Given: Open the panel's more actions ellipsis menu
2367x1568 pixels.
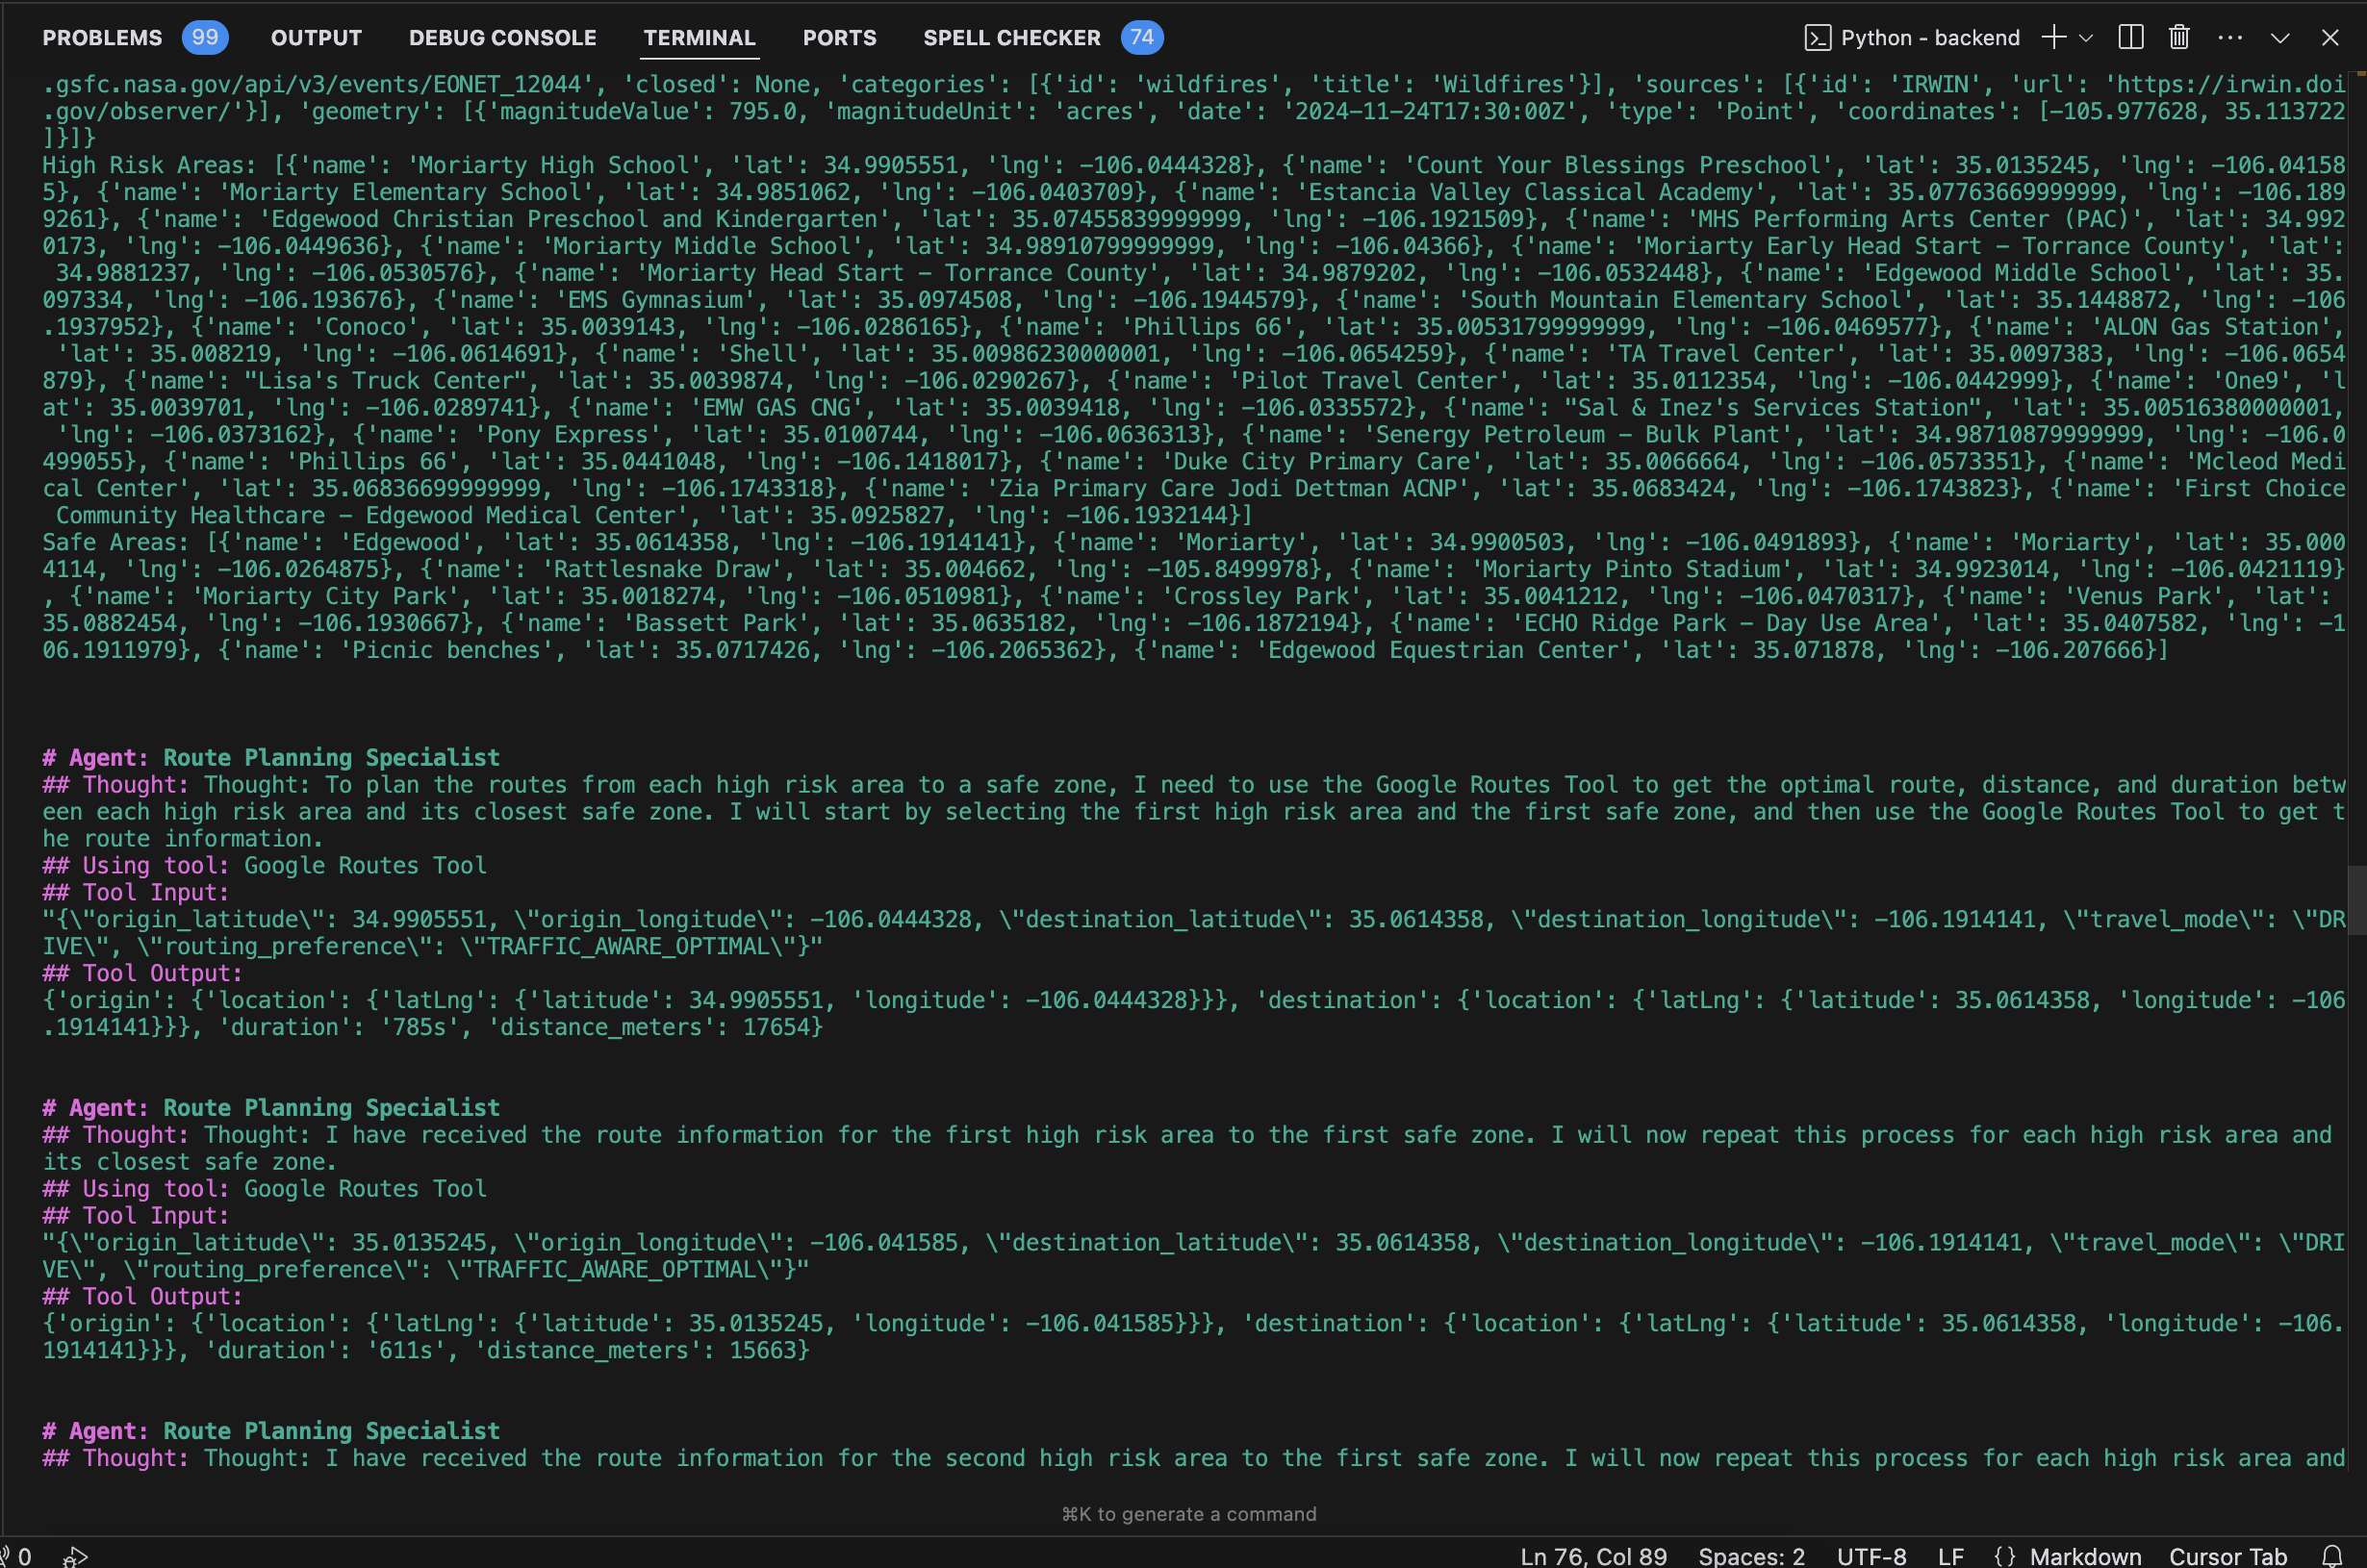Looking at the screenshot, I should (x=2230, y=38).
